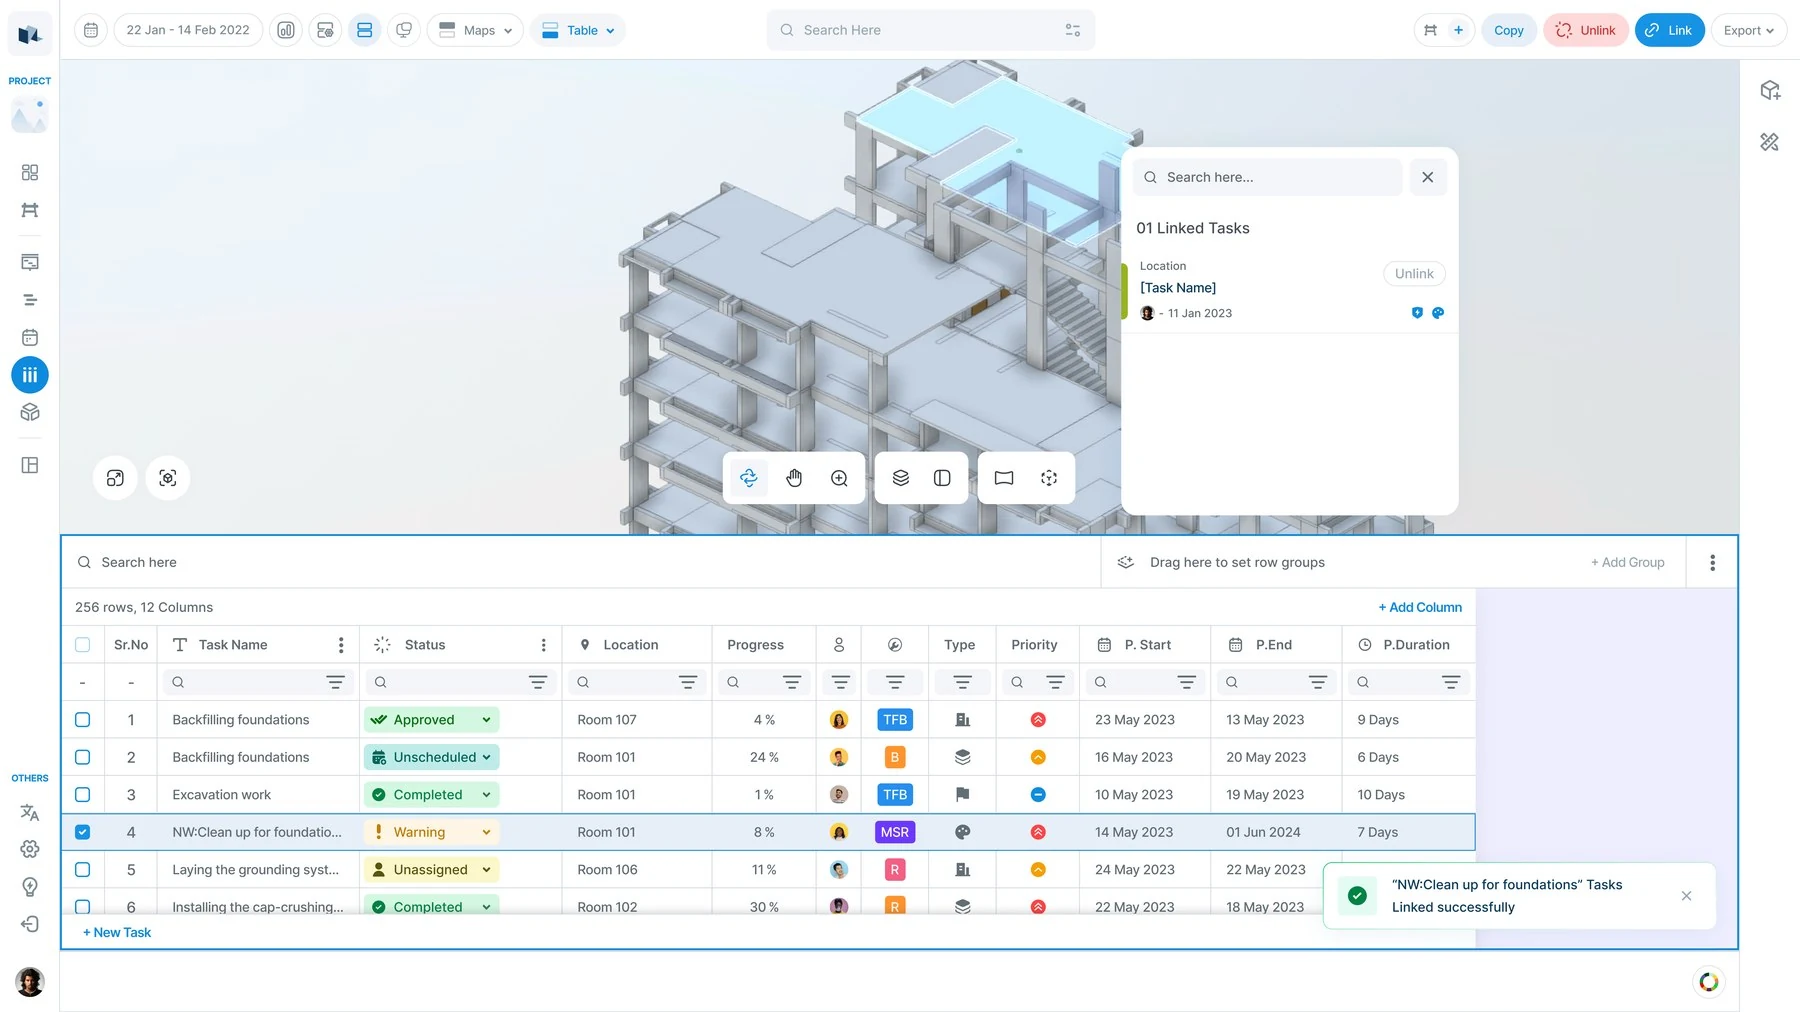This screenshot has height=1012, width=1800.
Task: Open the Table view dropdown
Action: (578, 30)
